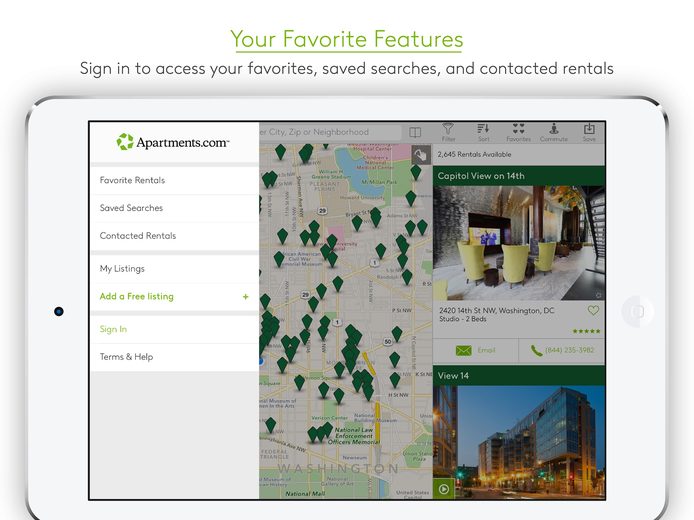The height and width of the screenshot is (520, 694).
Task: Email the Capitol View on 14th property
Action: click(475, 351)
